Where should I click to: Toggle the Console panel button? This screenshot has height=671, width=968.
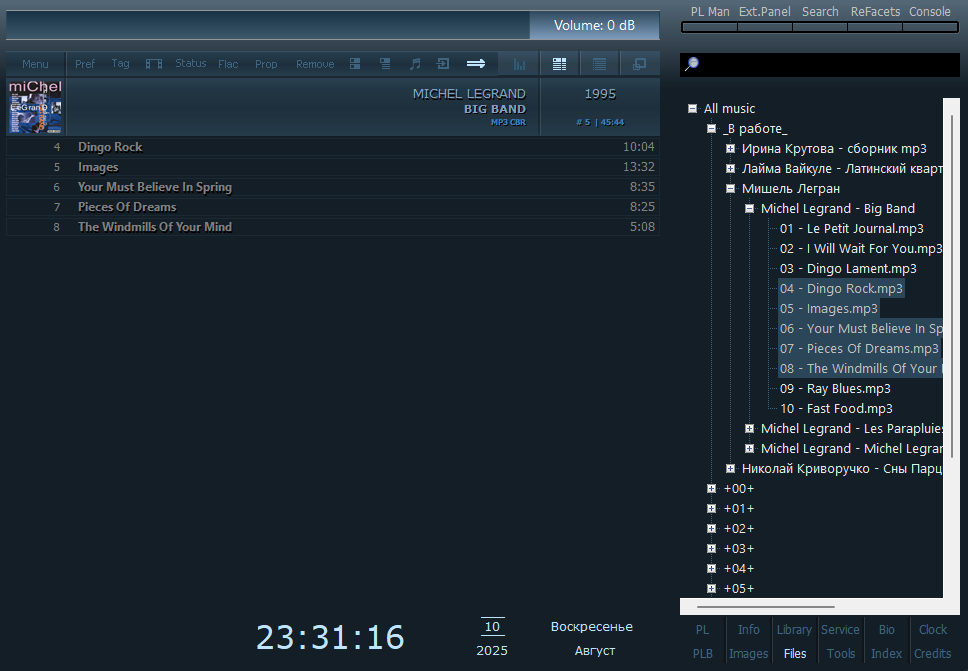[929, 12]
